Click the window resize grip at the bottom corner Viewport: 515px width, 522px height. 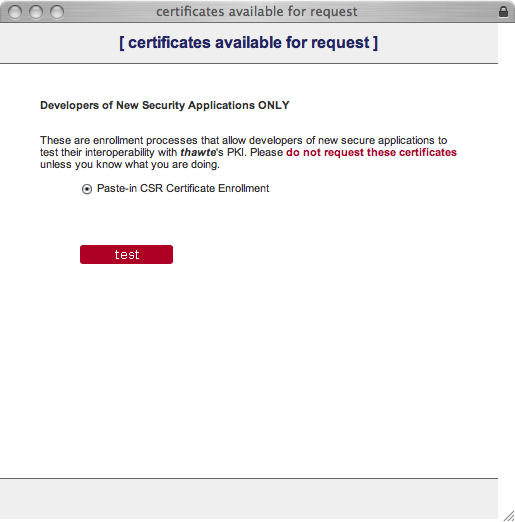tap(509, 516)
